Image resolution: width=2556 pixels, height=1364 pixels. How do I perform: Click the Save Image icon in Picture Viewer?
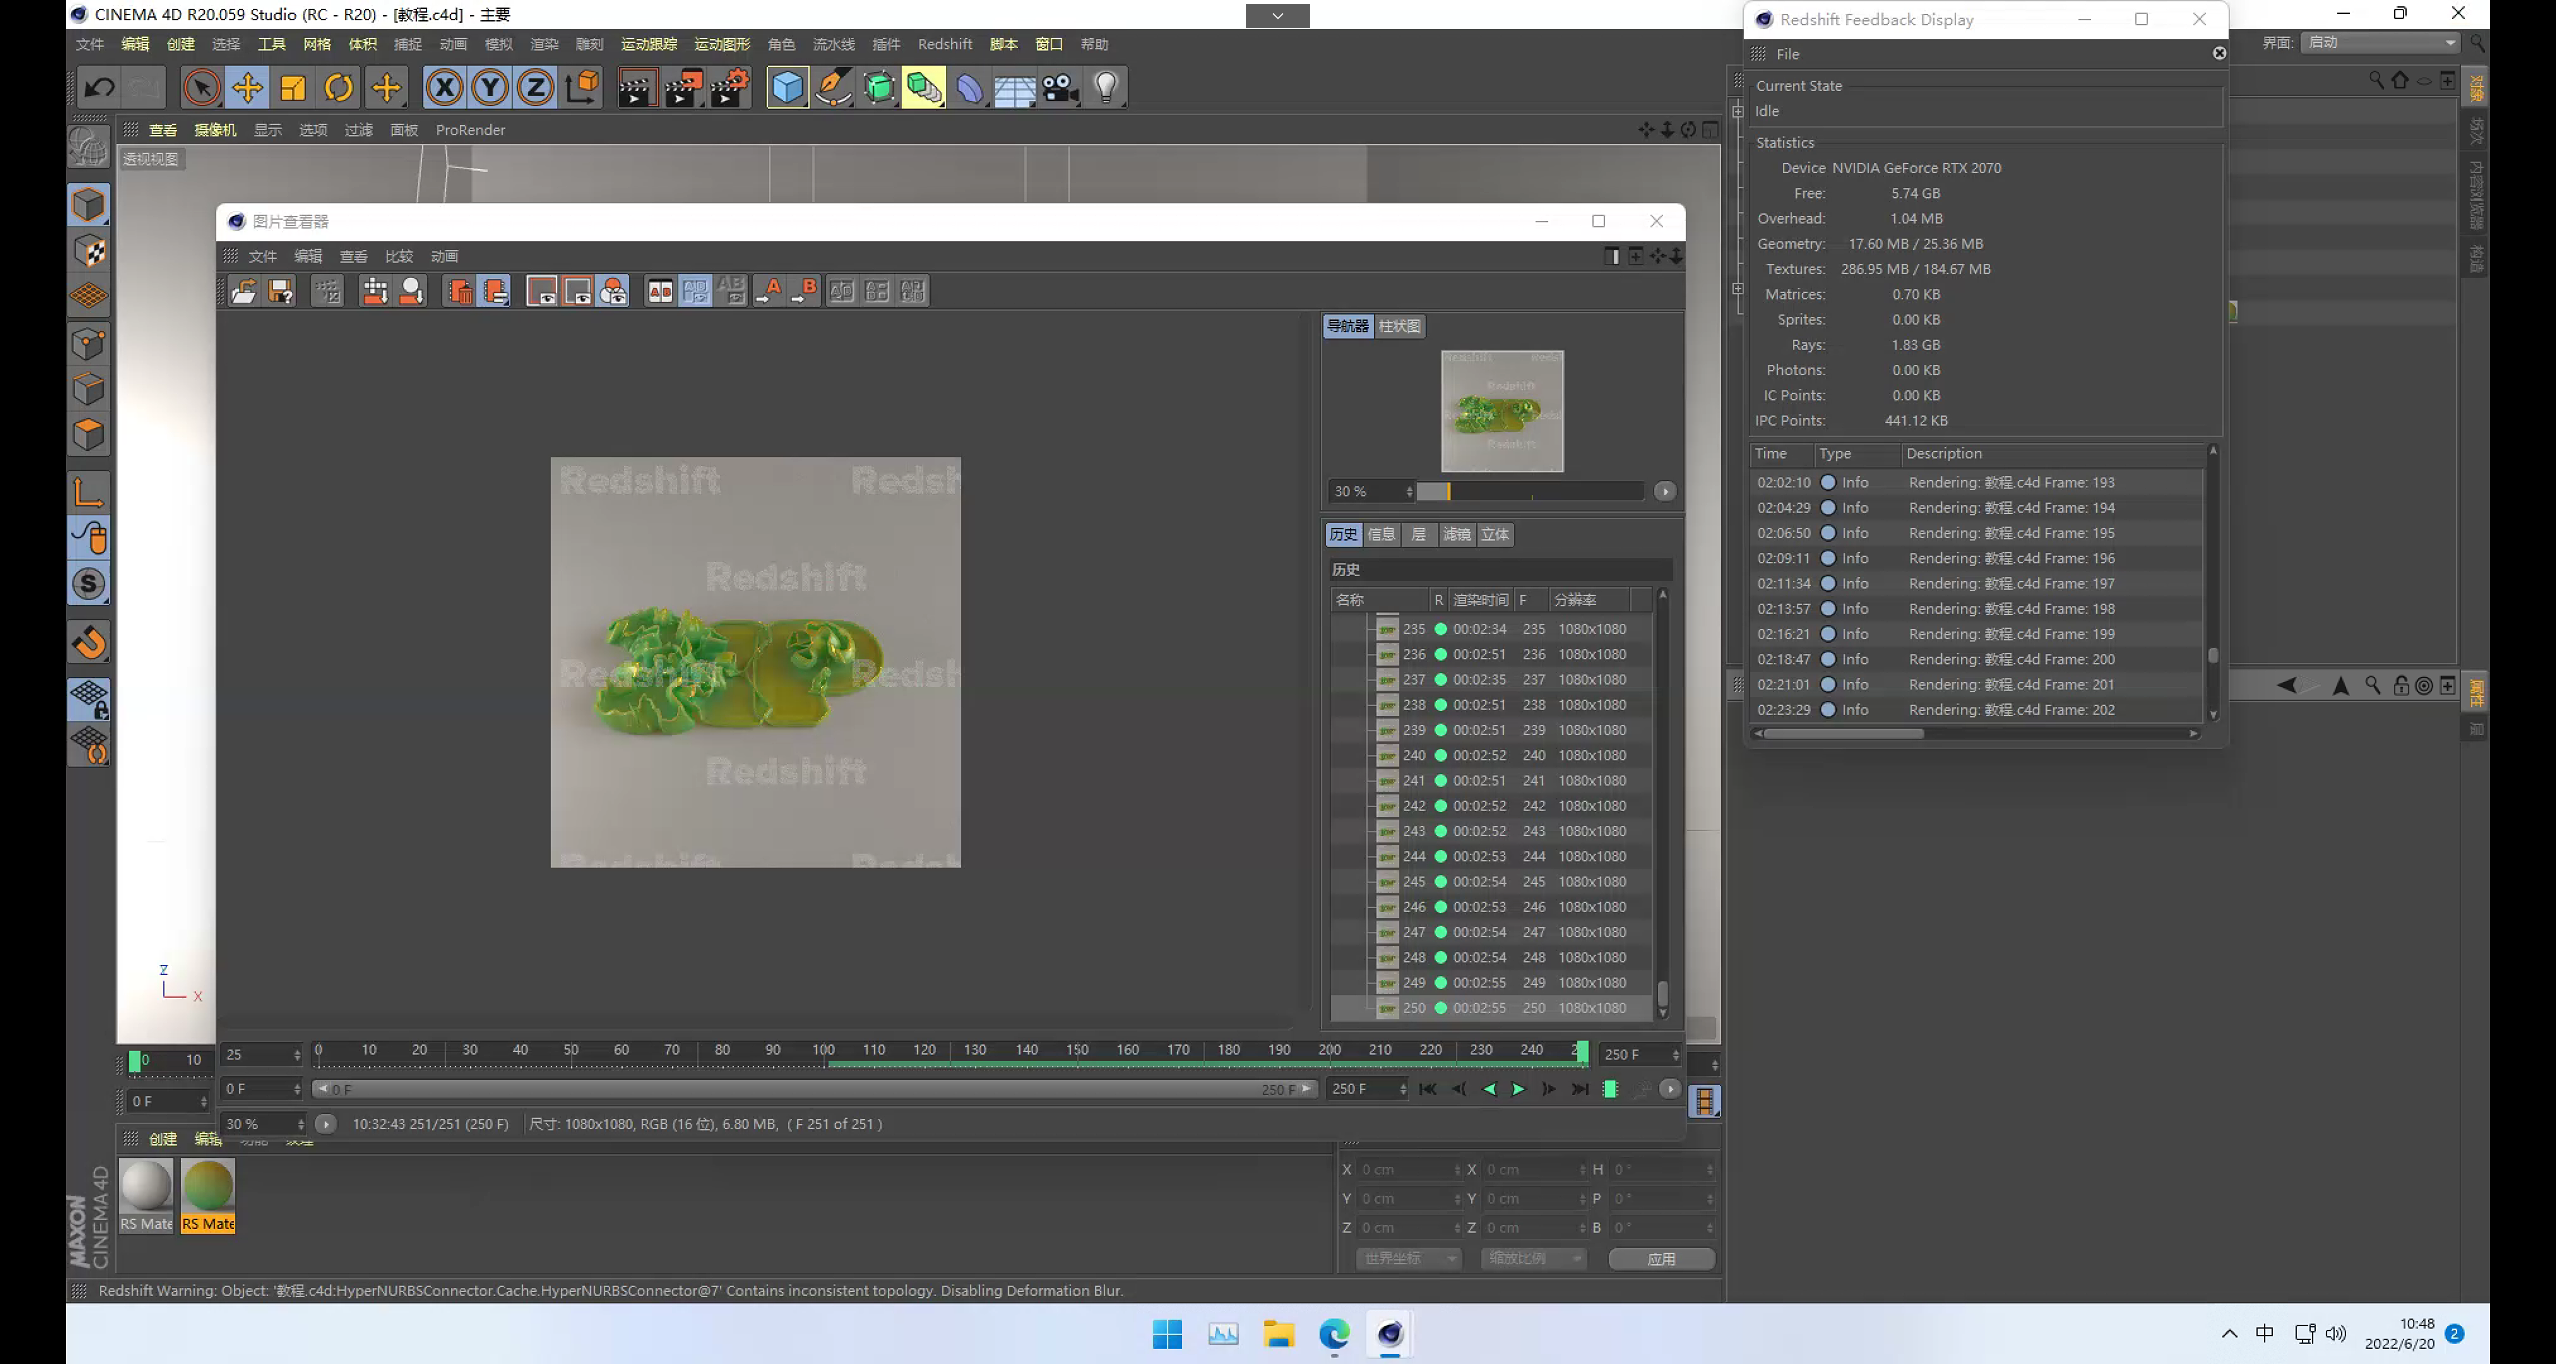[281, 291]
